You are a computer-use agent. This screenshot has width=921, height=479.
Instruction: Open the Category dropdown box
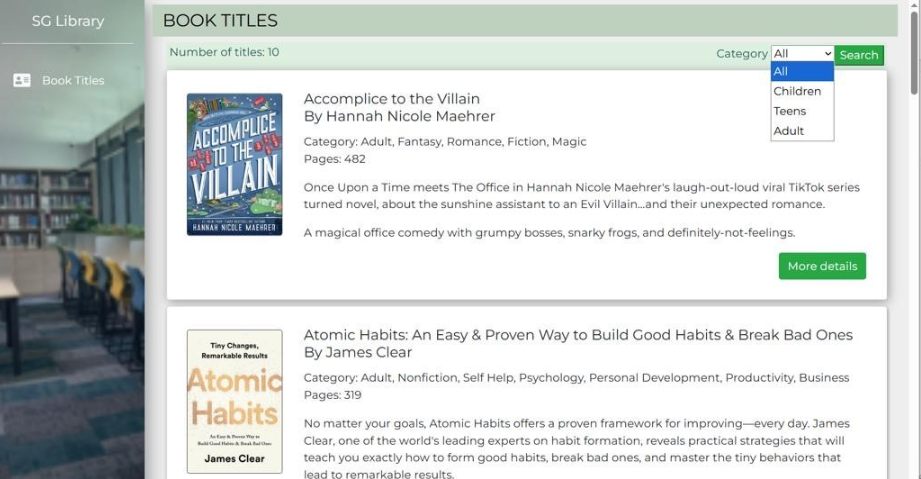802,53
